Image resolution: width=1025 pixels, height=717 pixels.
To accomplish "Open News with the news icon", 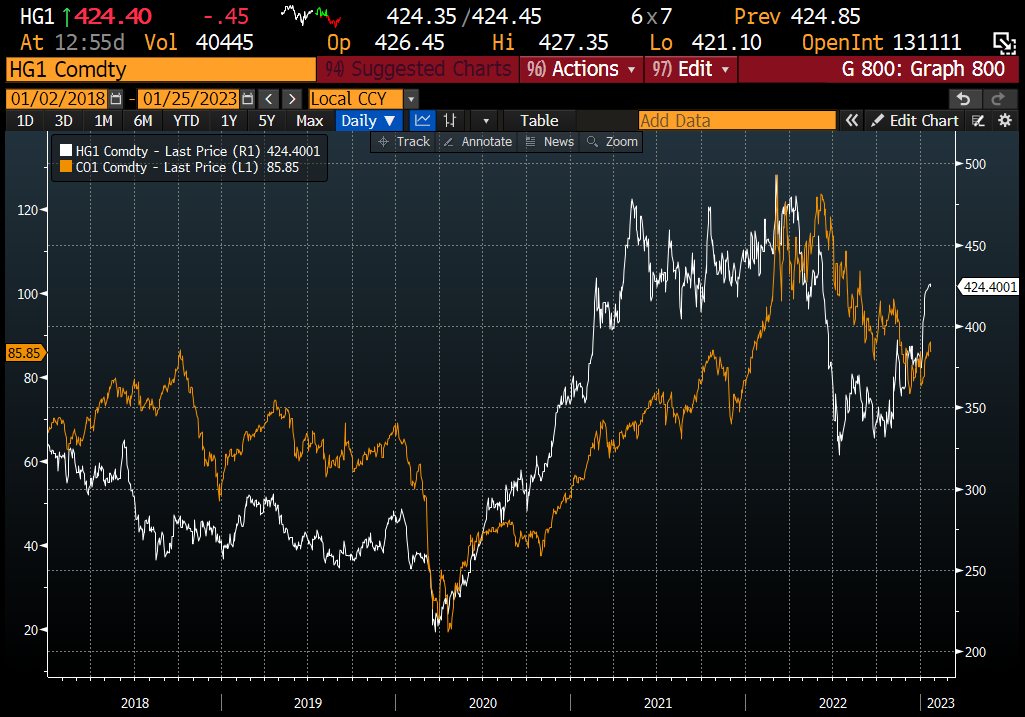I will [x=549, y=141].
